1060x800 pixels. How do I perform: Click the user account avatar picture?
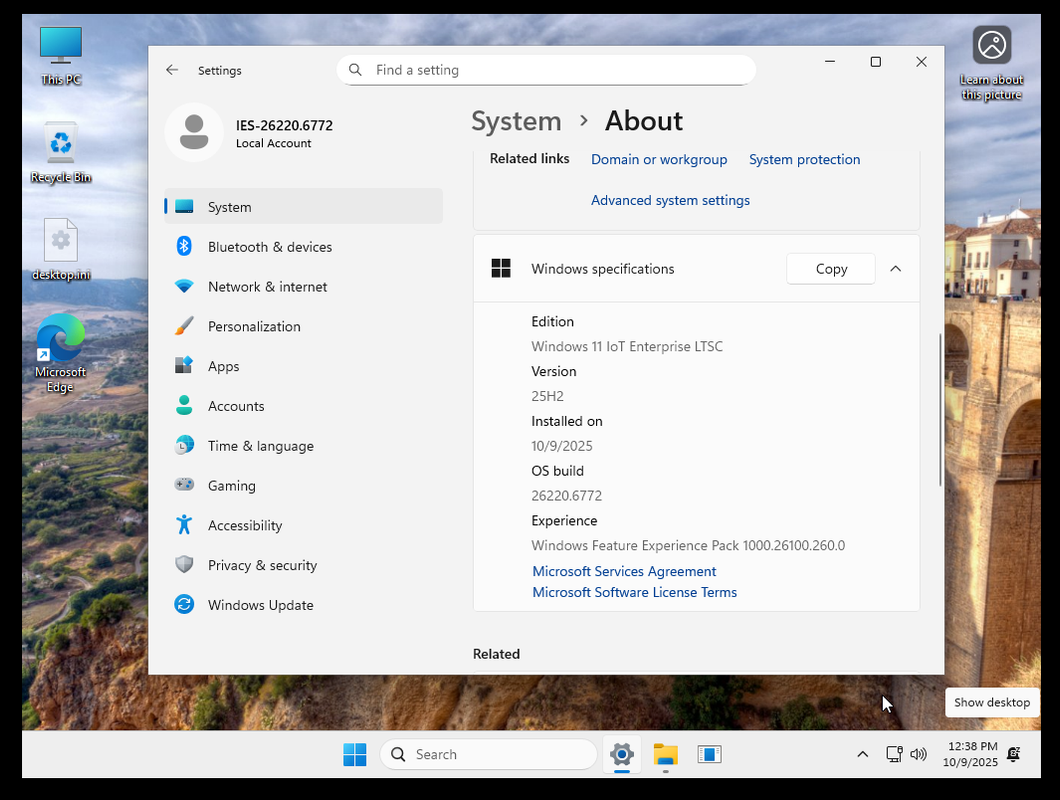(194, 132)
